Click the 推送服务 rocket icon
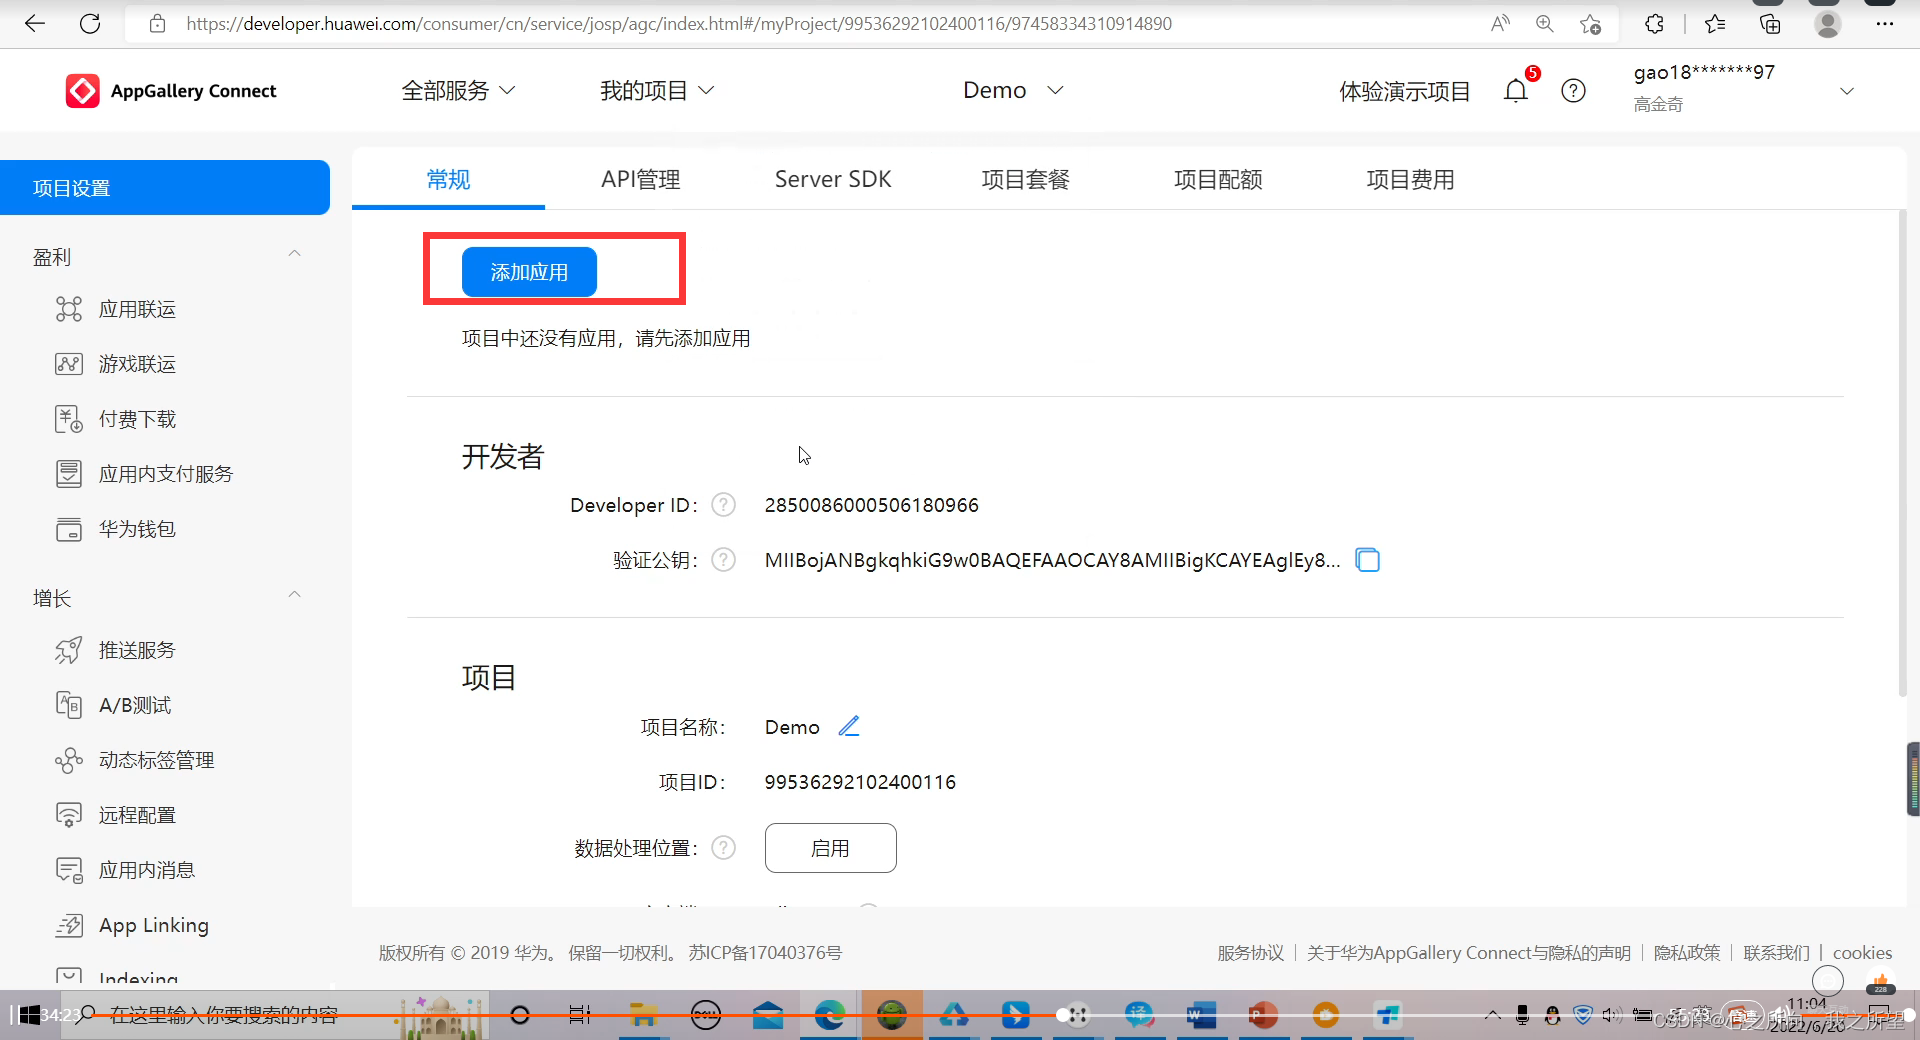The width and height of the screenshot is (1920, 1040). tap(69, 650)
